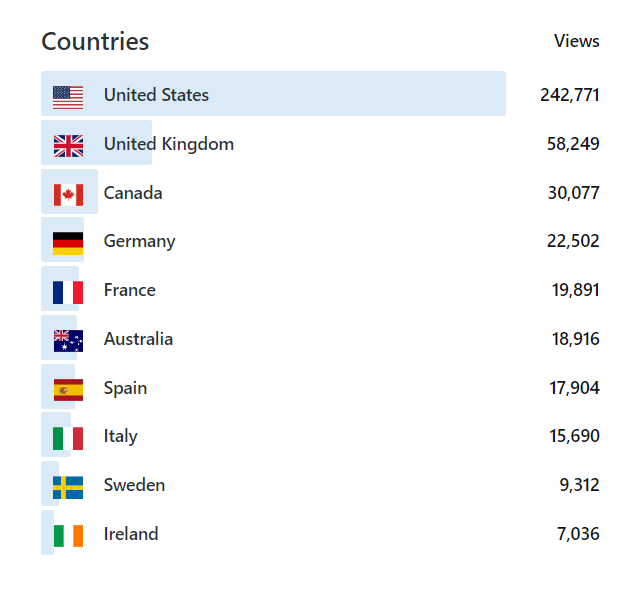Select the Ireland 7,036 views value
Viewport: 622px width, 601px height.
(578, 534)
